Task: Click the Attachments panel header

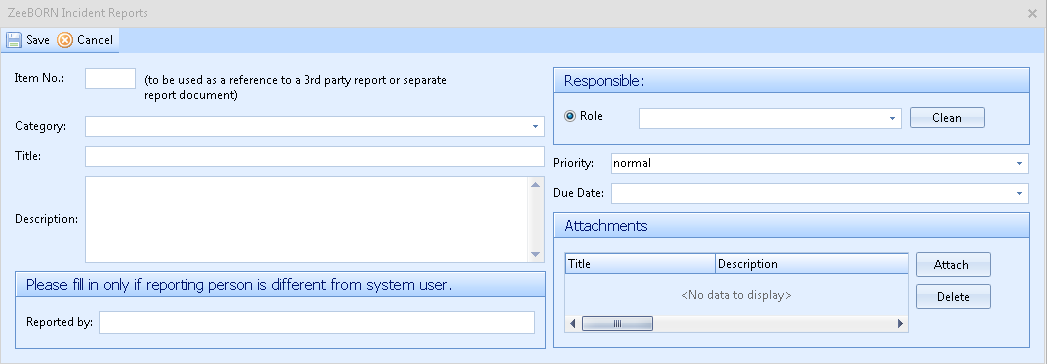Action: (x=791, y=225)
